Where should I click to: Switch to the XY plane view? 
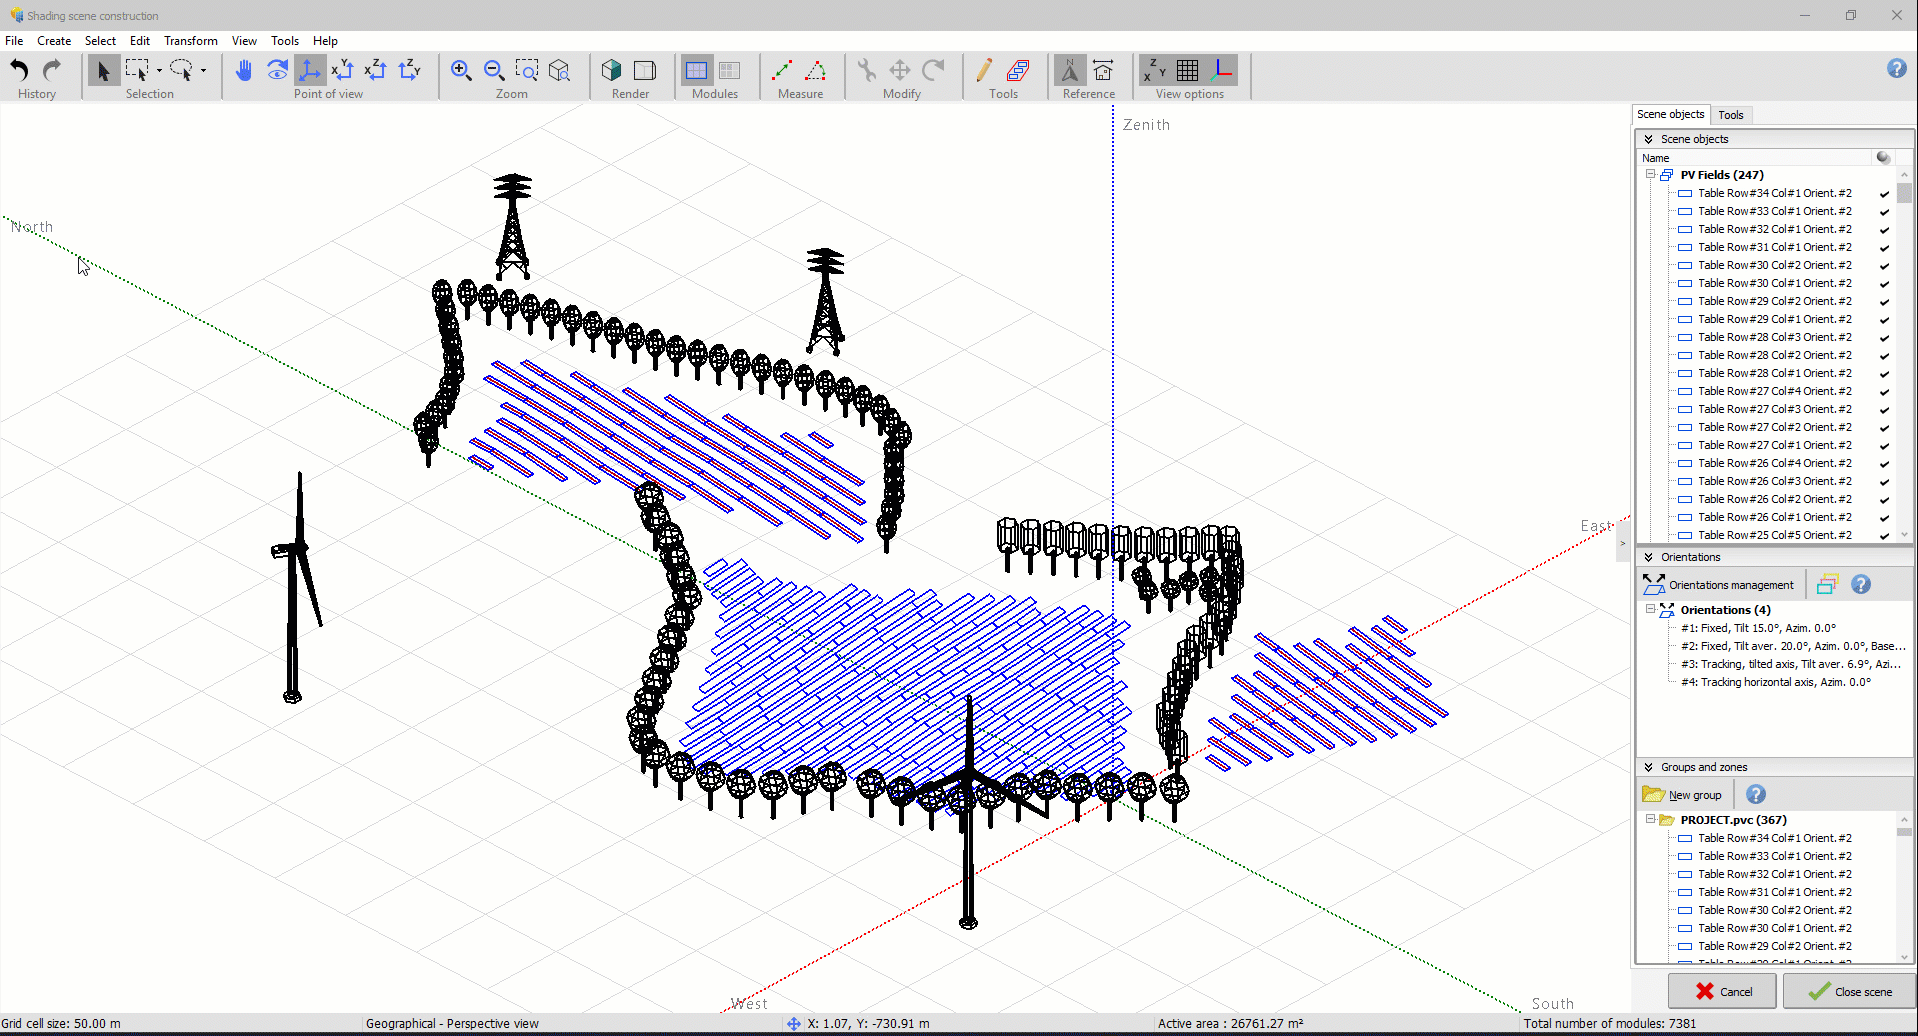pos(342,70)
